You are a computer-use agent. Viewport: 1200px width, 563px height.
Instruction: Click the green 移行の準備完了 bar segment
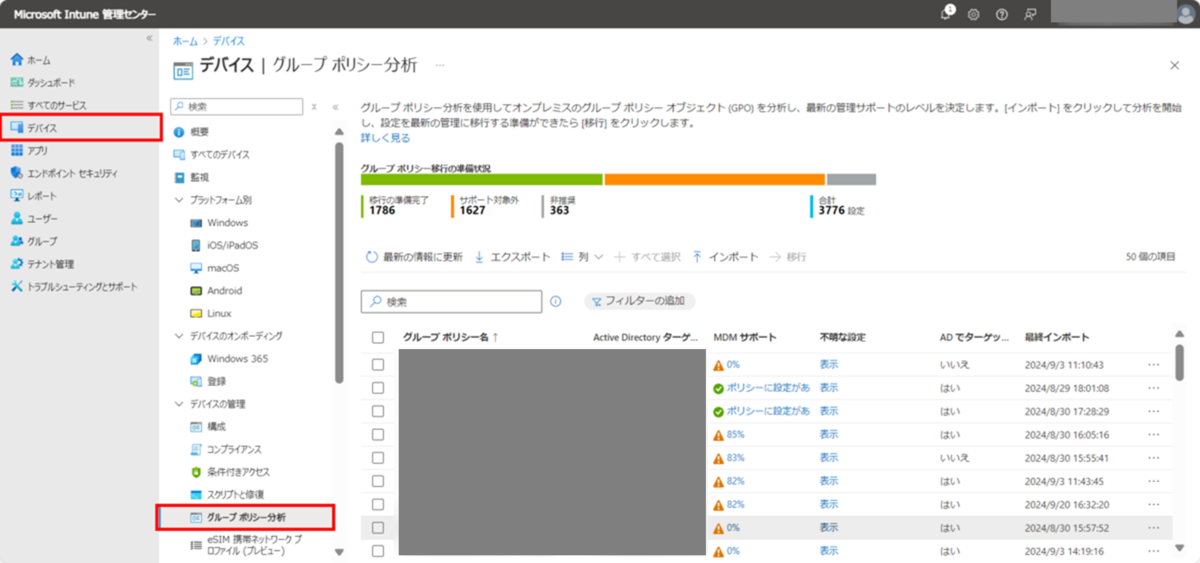[x=482, y=180]
